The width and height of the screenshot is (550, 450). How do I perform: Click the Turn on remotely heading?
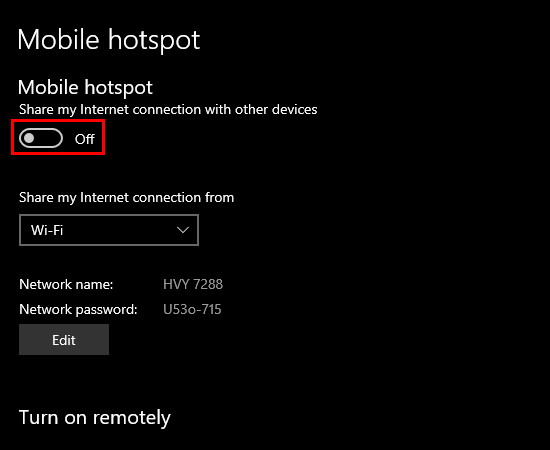click(95, 417)
